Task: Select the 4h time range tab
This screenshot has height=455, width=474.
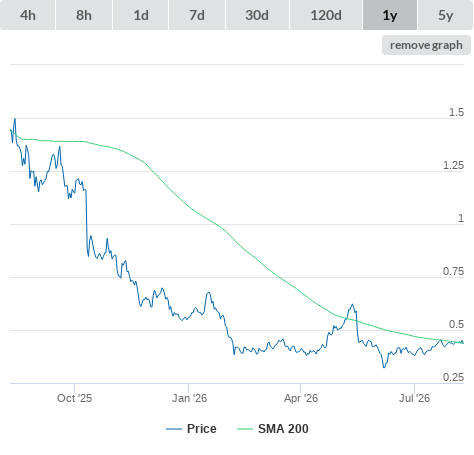Action: [28, 15]
